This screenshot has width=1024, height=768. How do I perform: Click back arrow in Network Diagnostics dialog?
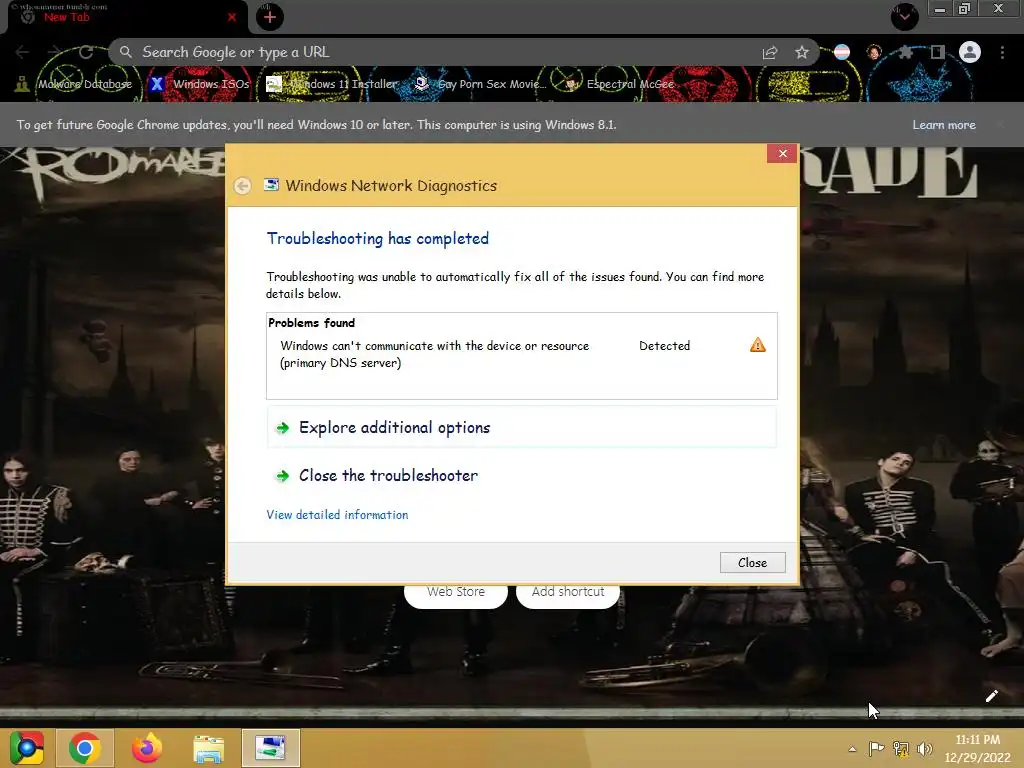tap(242, 186)
